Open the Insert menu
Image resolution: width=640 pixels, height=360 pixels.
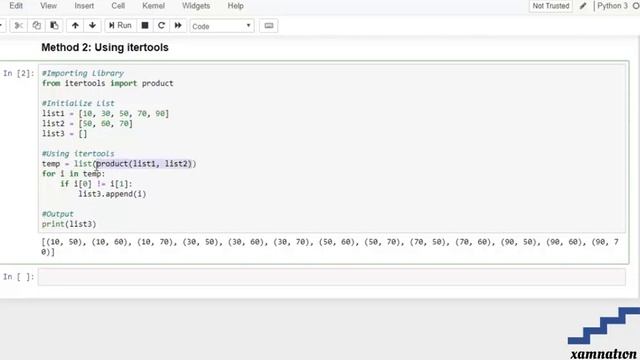click(x=84, y=6)
